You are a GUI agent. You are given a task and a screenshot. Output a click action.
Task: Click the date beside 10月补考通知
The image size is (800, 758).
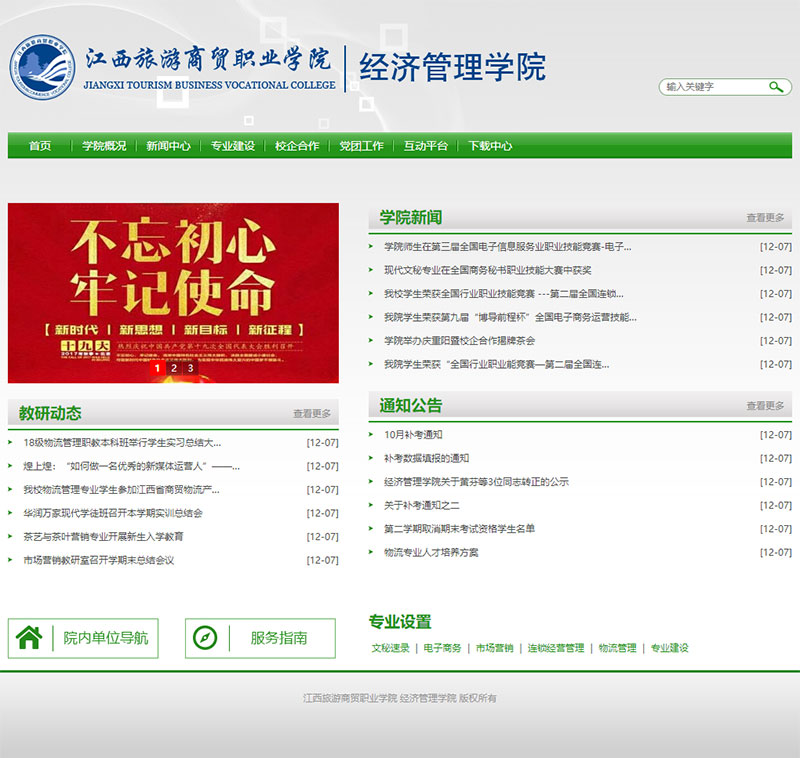pyautogui.click(x=776, y=435)
